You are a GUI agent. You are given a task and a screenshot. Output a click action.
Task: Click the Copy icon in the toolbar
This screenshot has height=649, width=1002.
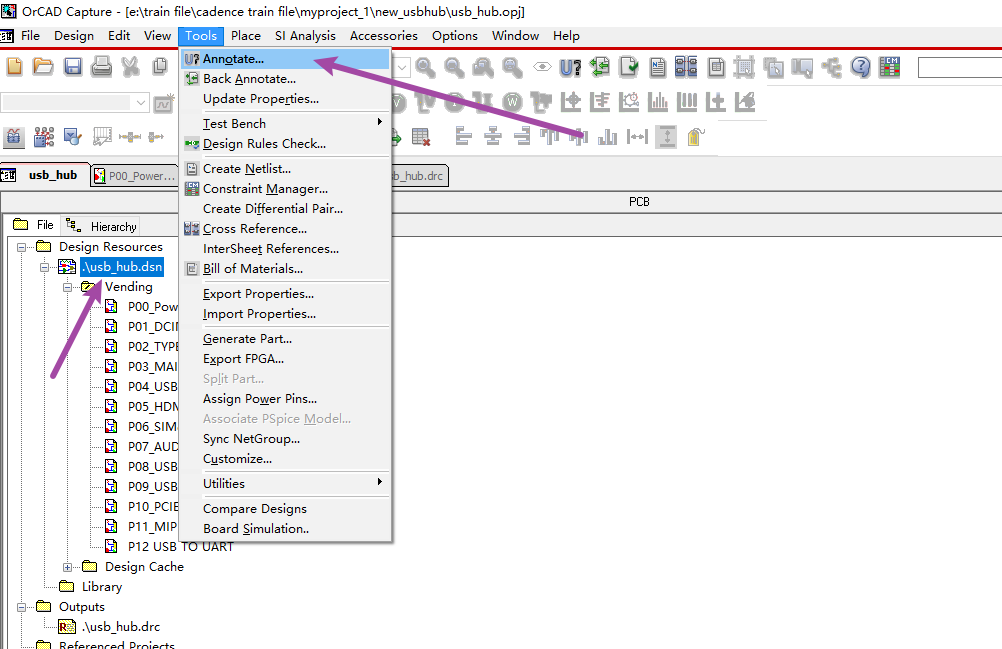click(x=160, y=66)
